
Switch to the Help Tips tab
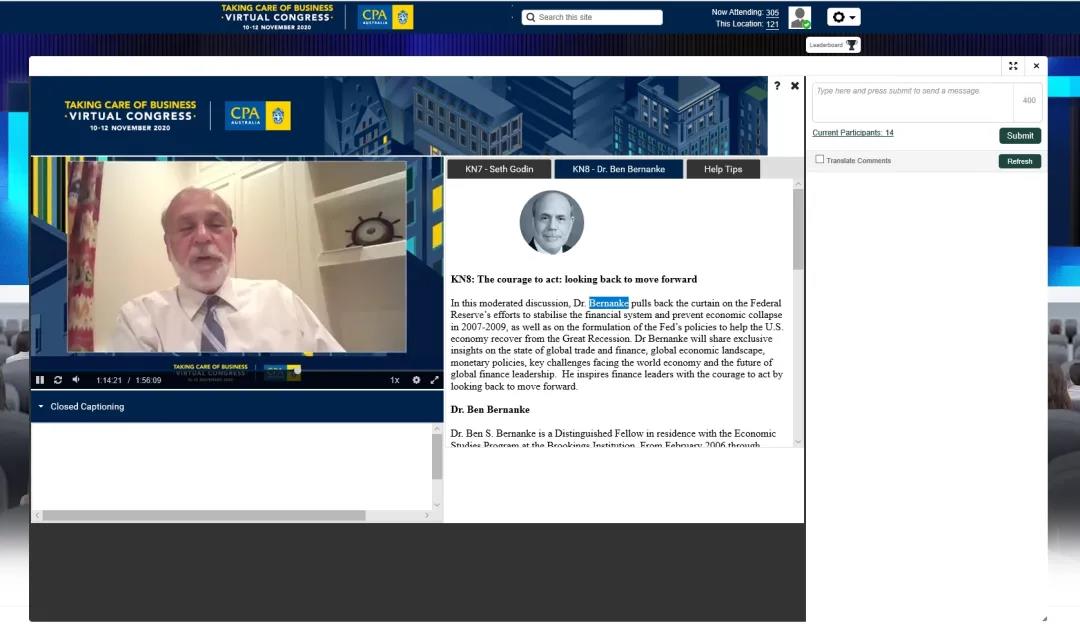(723, 169)
